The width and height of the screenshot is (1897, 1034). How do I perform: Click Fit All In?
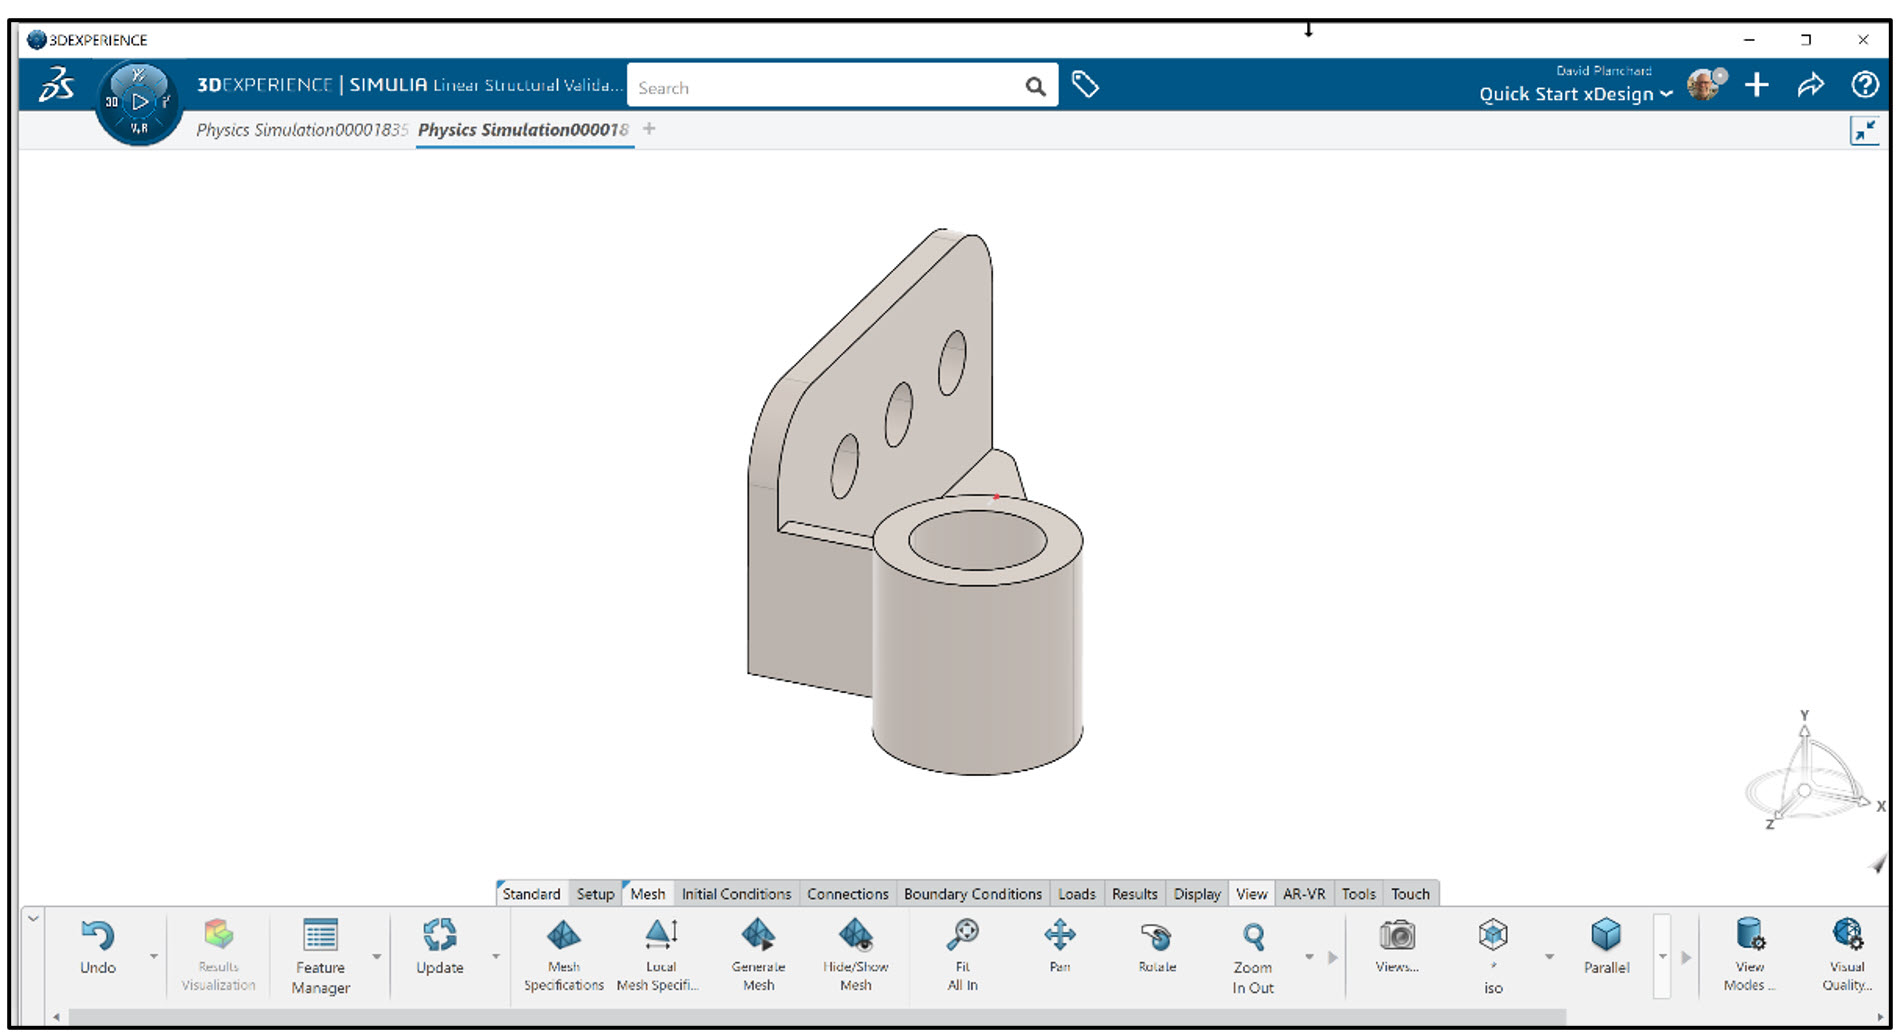tap(961, 953)
